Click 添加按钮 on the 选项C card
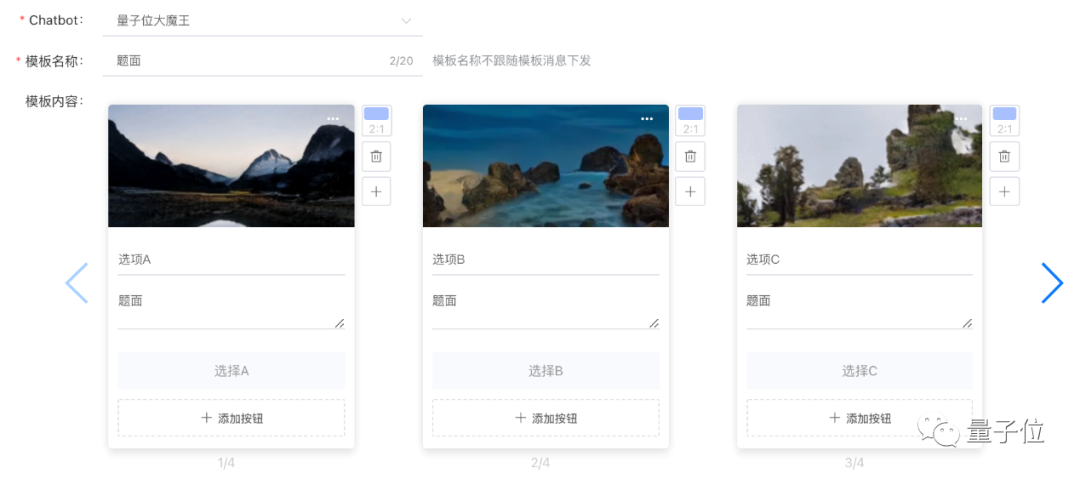The image size is (1080, 479). 860,418
